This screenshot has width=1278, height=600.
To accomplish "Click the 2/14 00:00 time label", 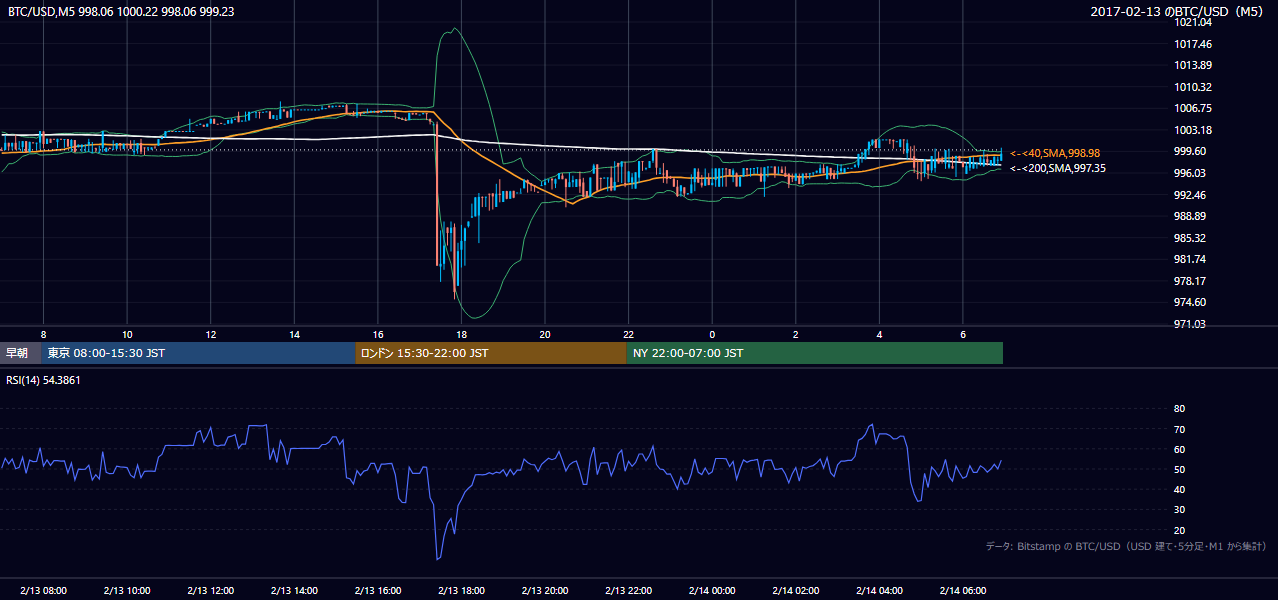I will point(712,590).
